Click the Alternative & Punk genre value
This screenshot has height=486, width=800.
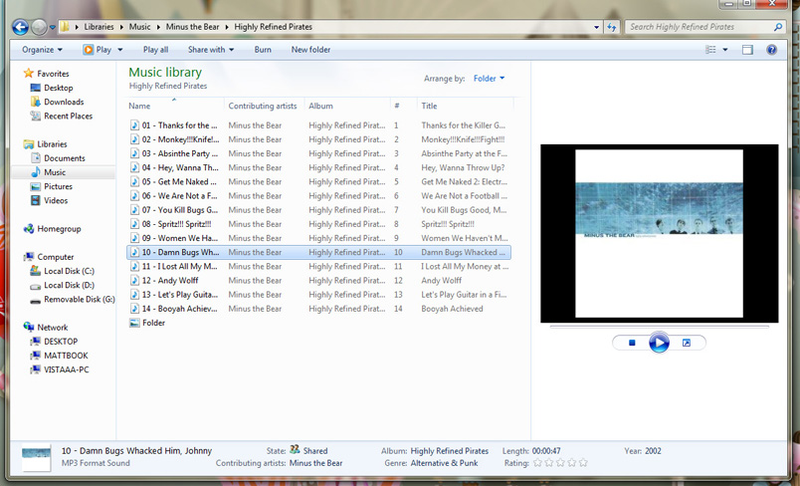click(x=444, y=463)
